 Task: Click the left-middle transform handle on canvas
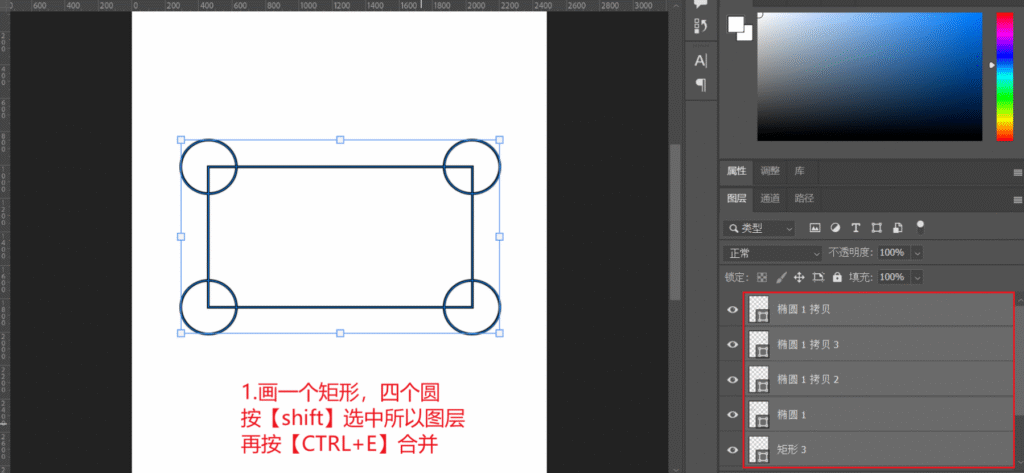(182, 236)
